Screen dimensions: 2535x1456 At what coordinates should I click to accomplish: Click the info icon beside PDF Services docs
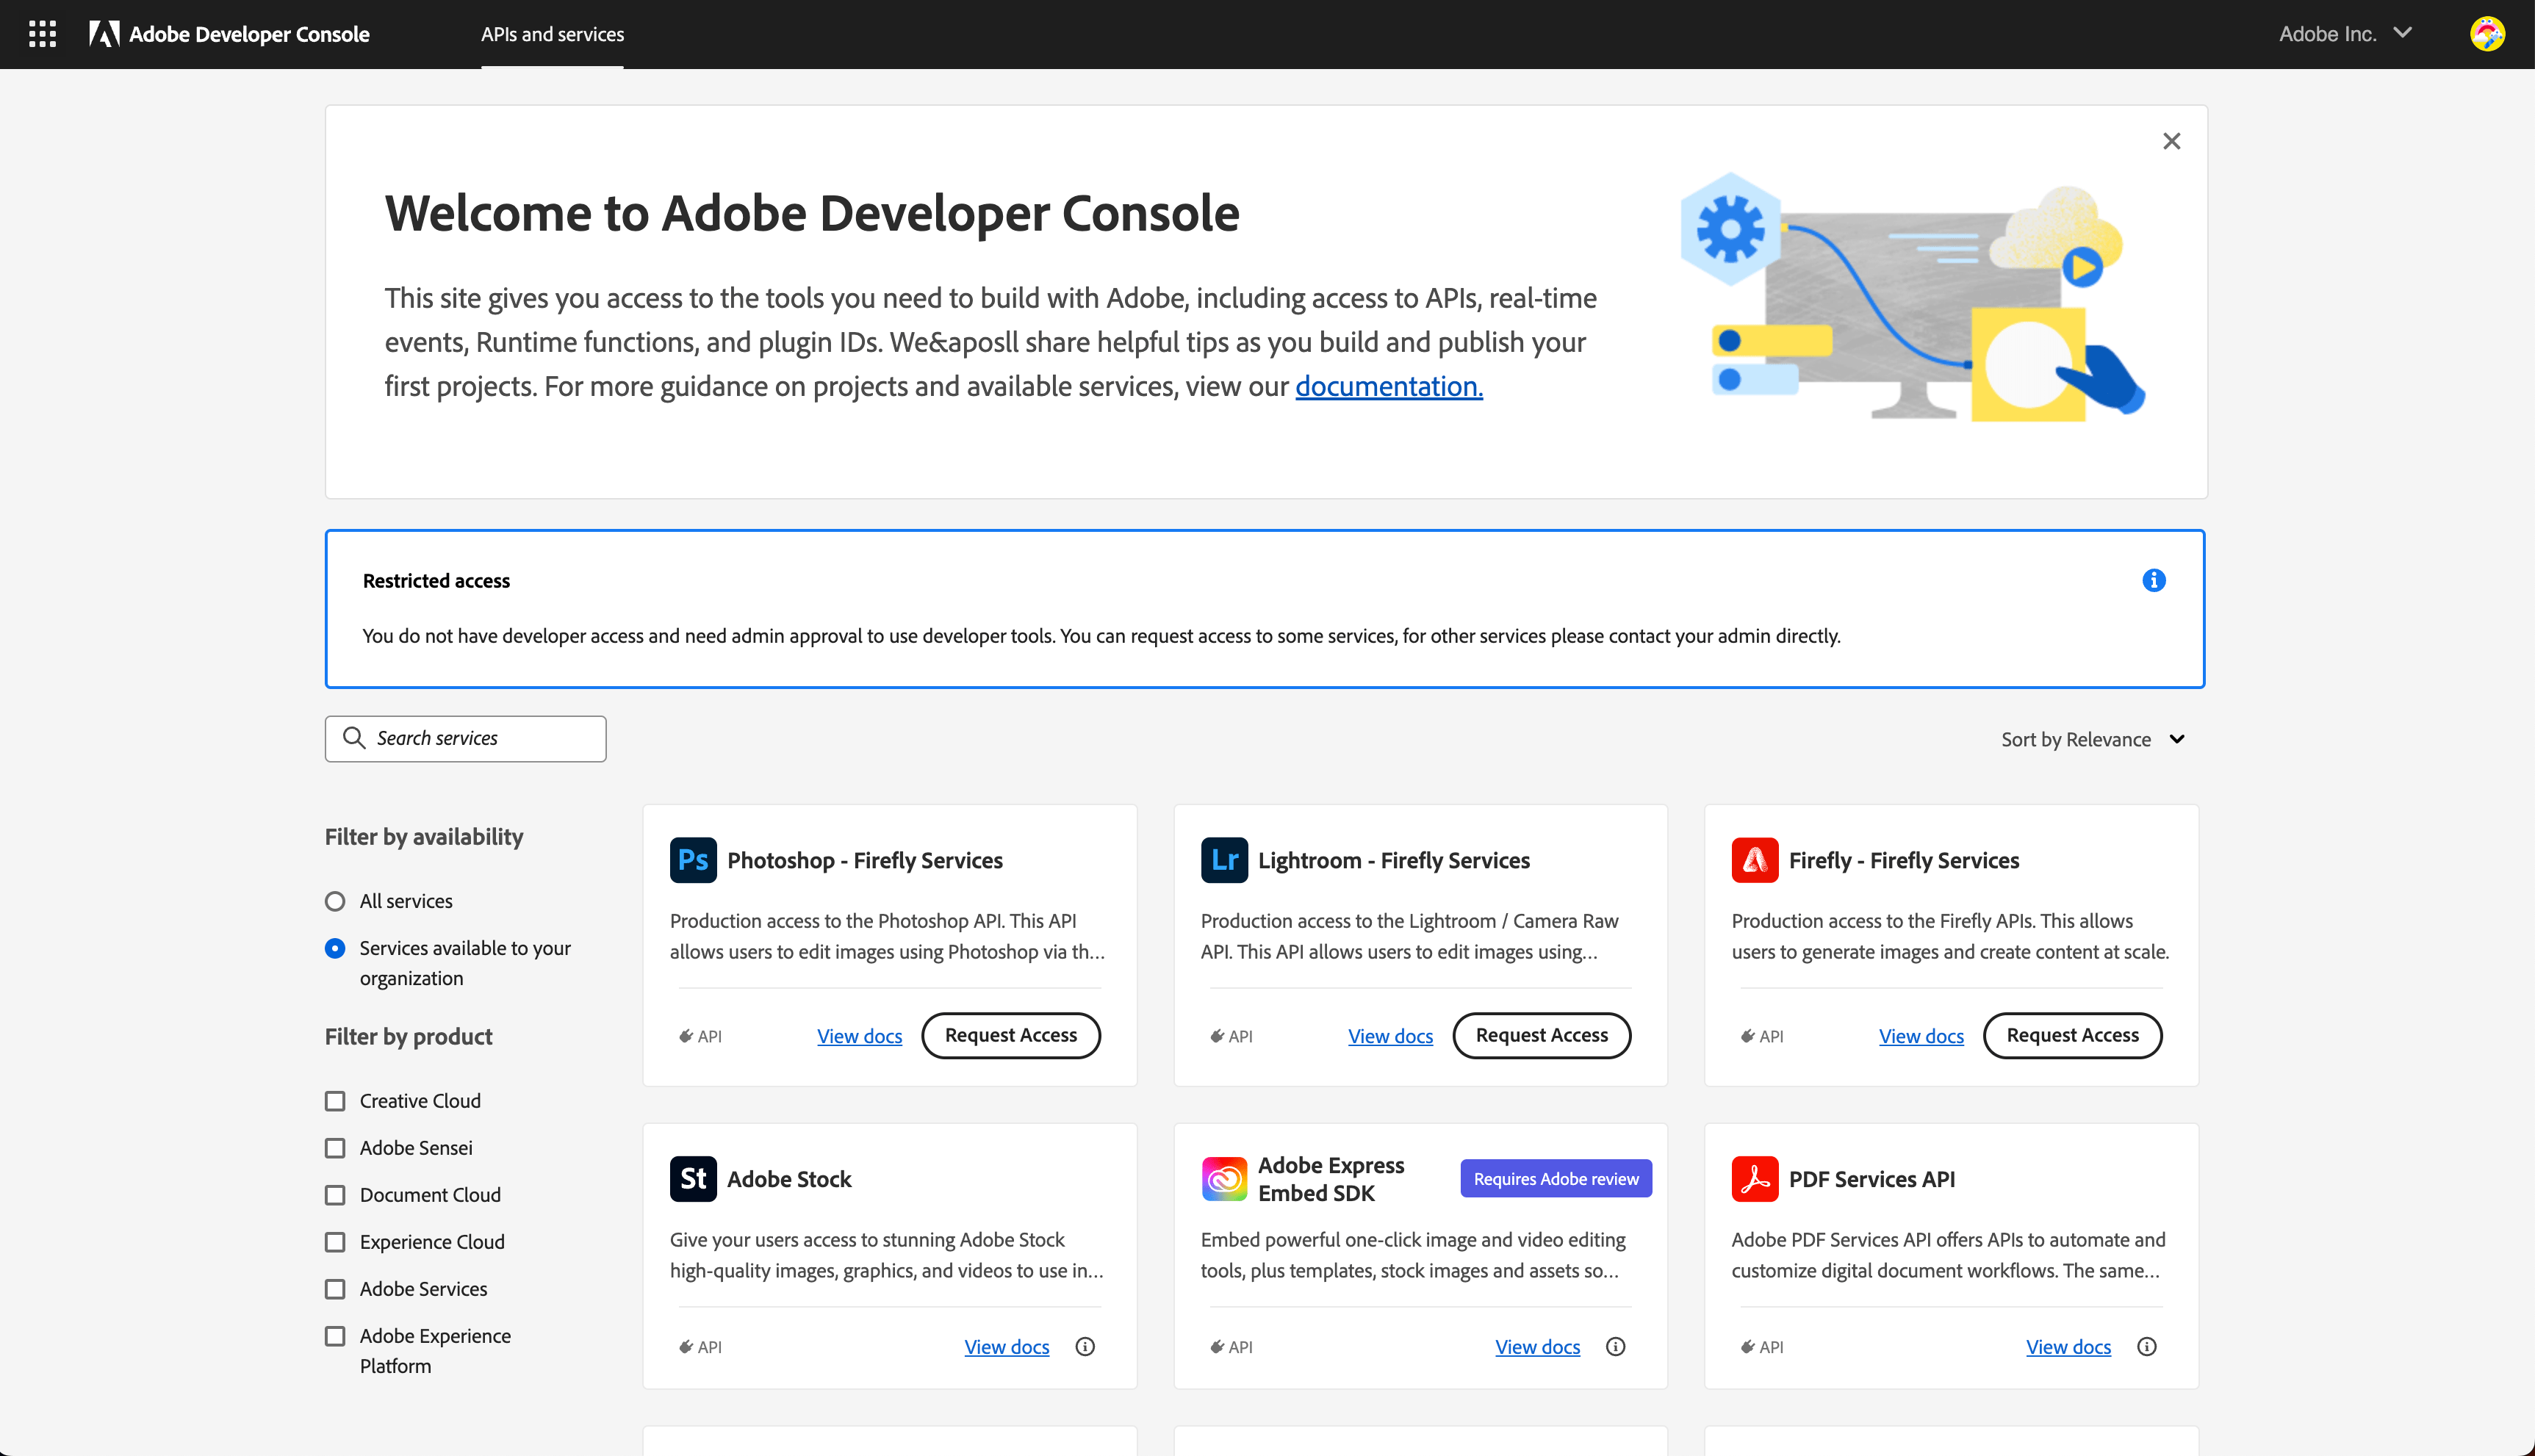(2147, 1346)
